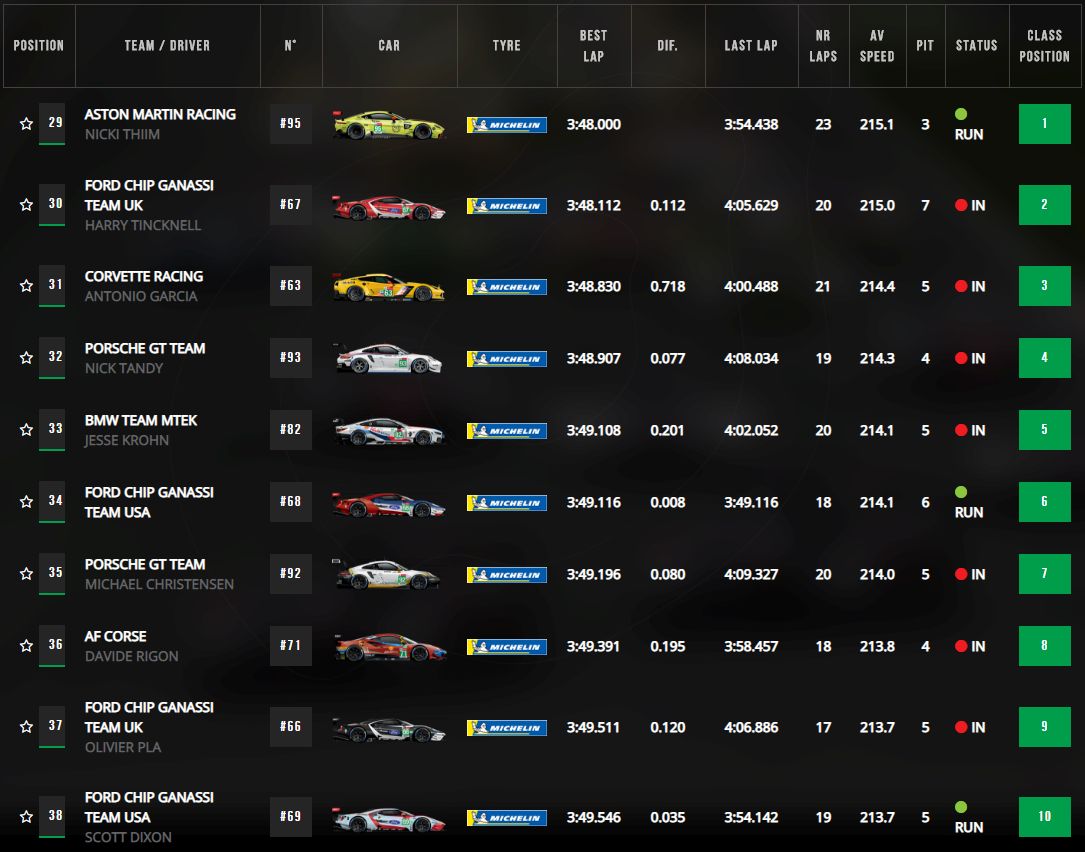This screenshot has width=1085, height=852.
Task: Select the Porsche #93 car picture
Action: (388, 359)
